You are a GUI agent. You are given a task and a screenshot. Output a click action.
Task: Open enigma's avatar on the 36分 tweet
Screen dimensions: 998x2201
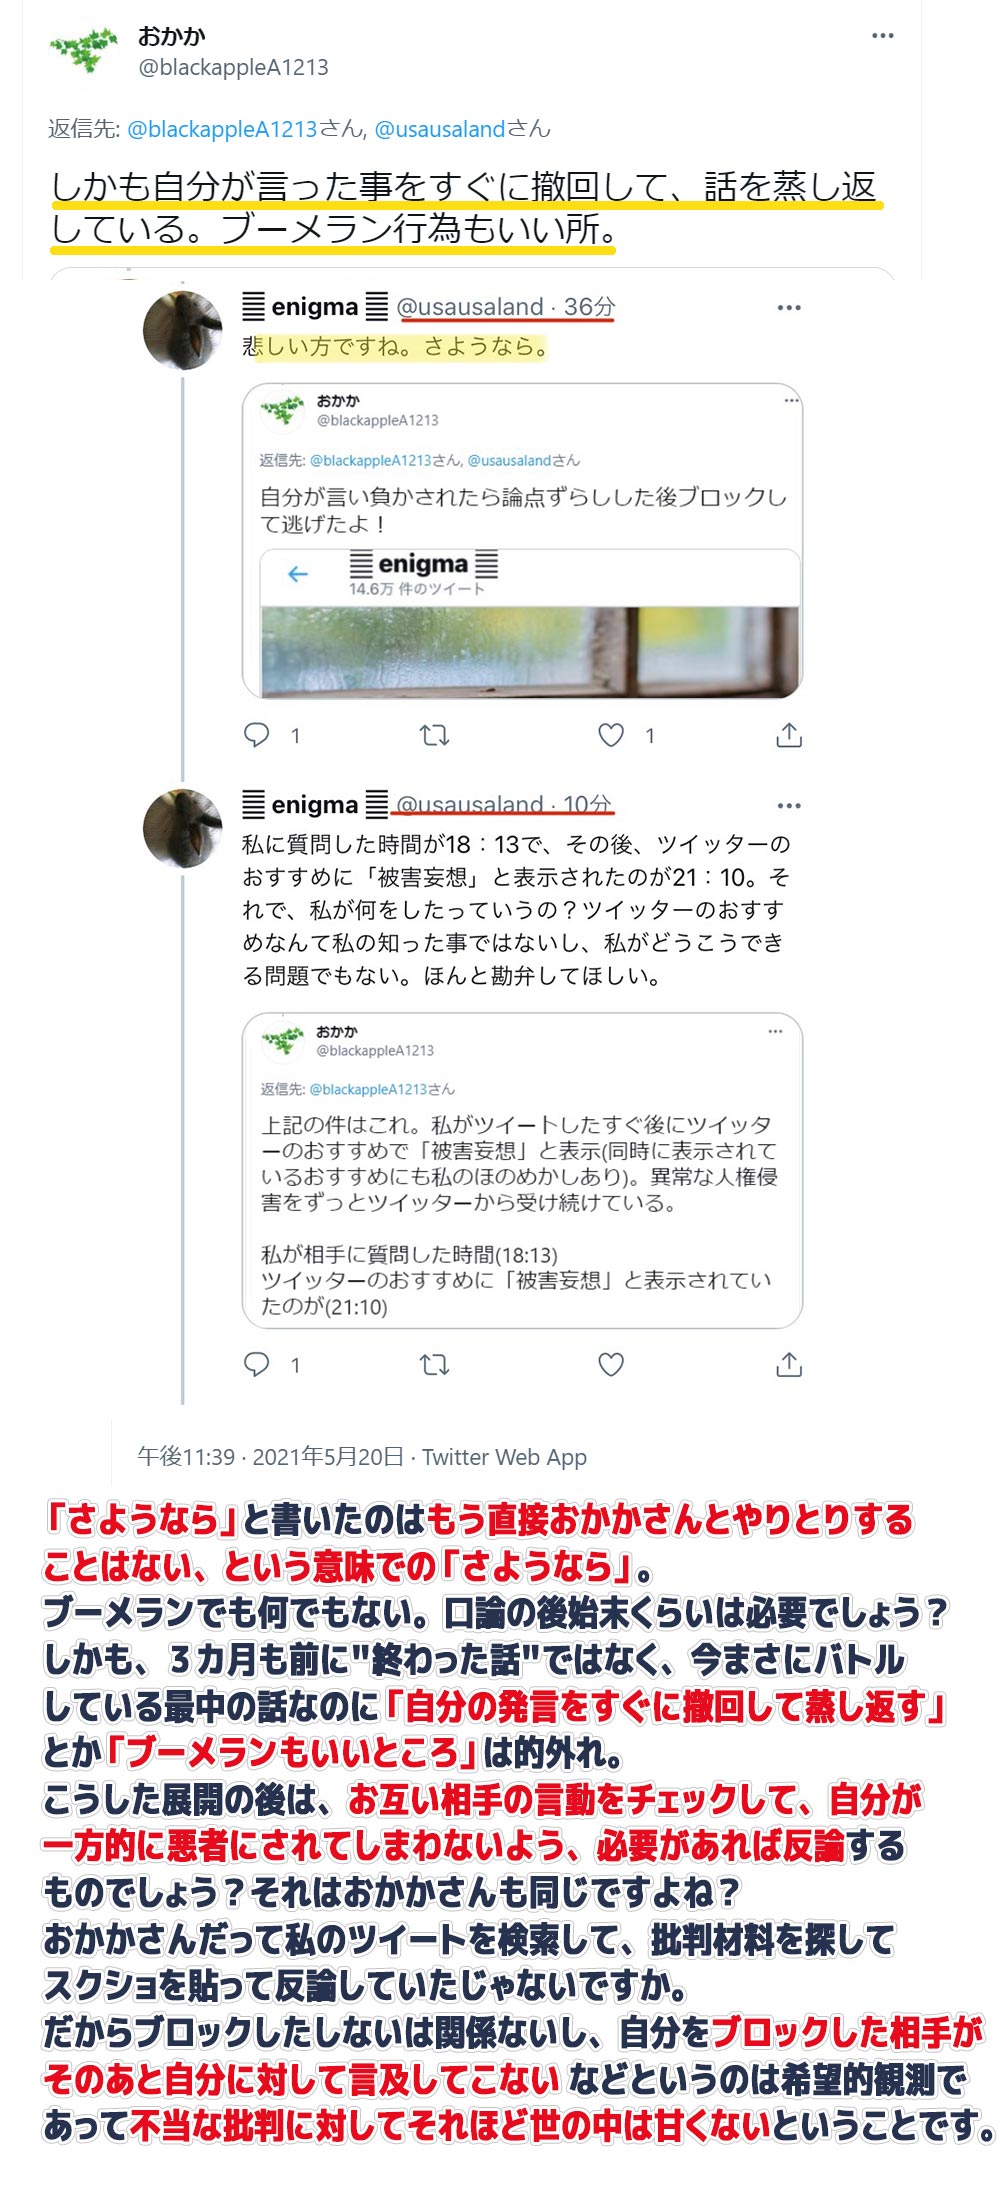pos(183,331)
